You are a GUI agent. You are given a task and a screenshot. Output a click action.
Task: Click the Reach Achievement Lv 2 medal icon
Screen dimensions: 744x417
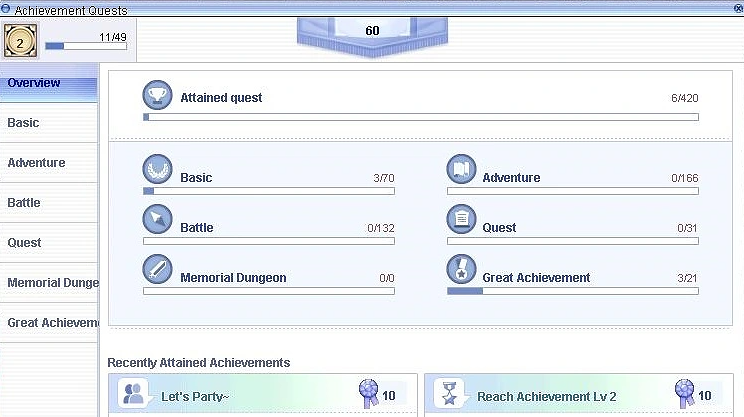click(450, 394)
